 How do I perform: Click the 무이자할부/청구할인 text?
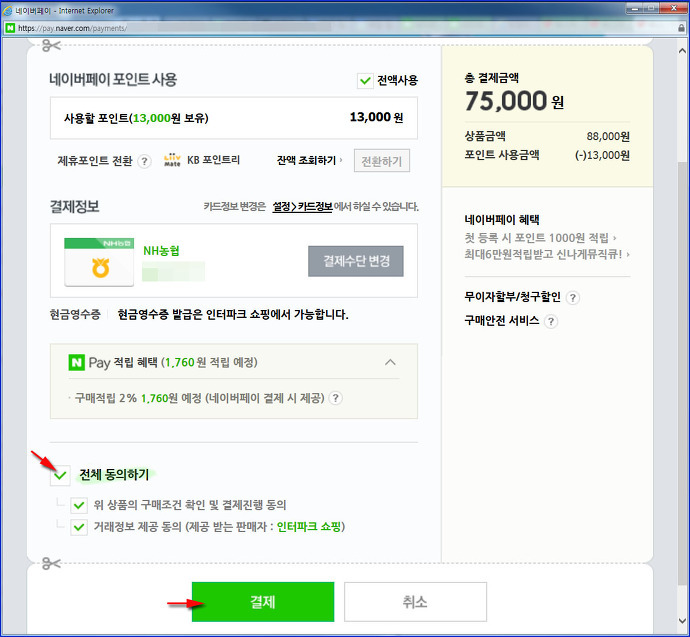coord(512,297)
